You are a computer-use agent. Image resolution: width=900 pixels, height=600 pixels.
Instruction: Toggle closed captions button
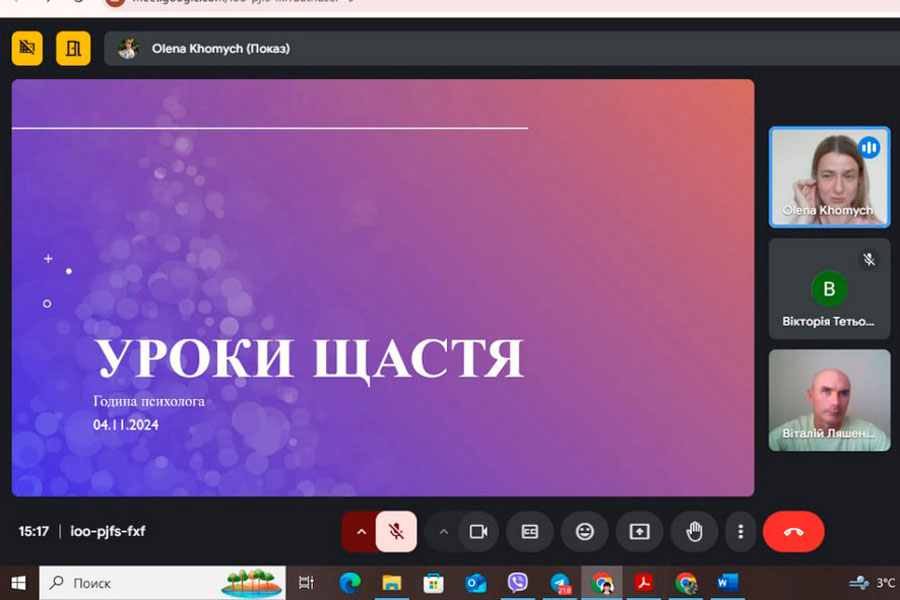530,532
